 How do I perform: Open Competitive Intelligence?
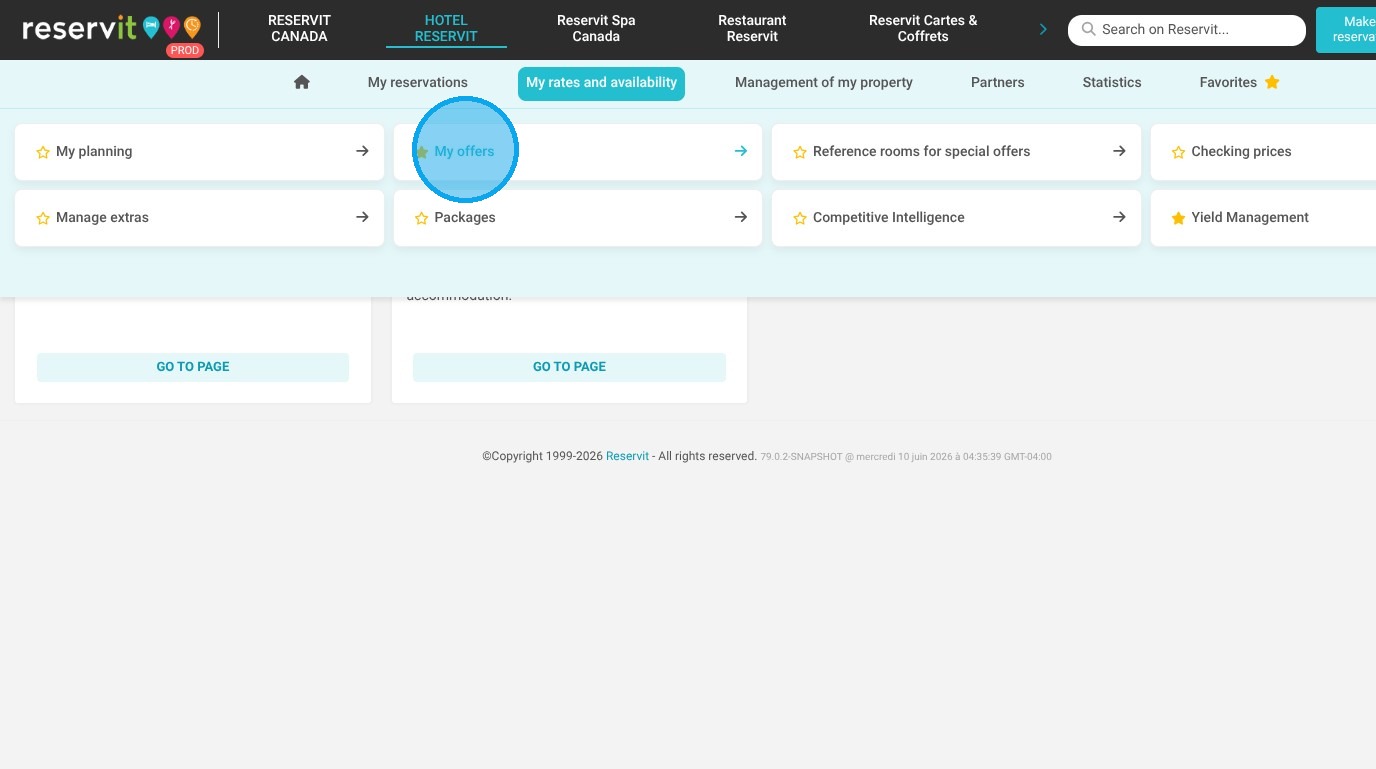[x=956, y=218]
